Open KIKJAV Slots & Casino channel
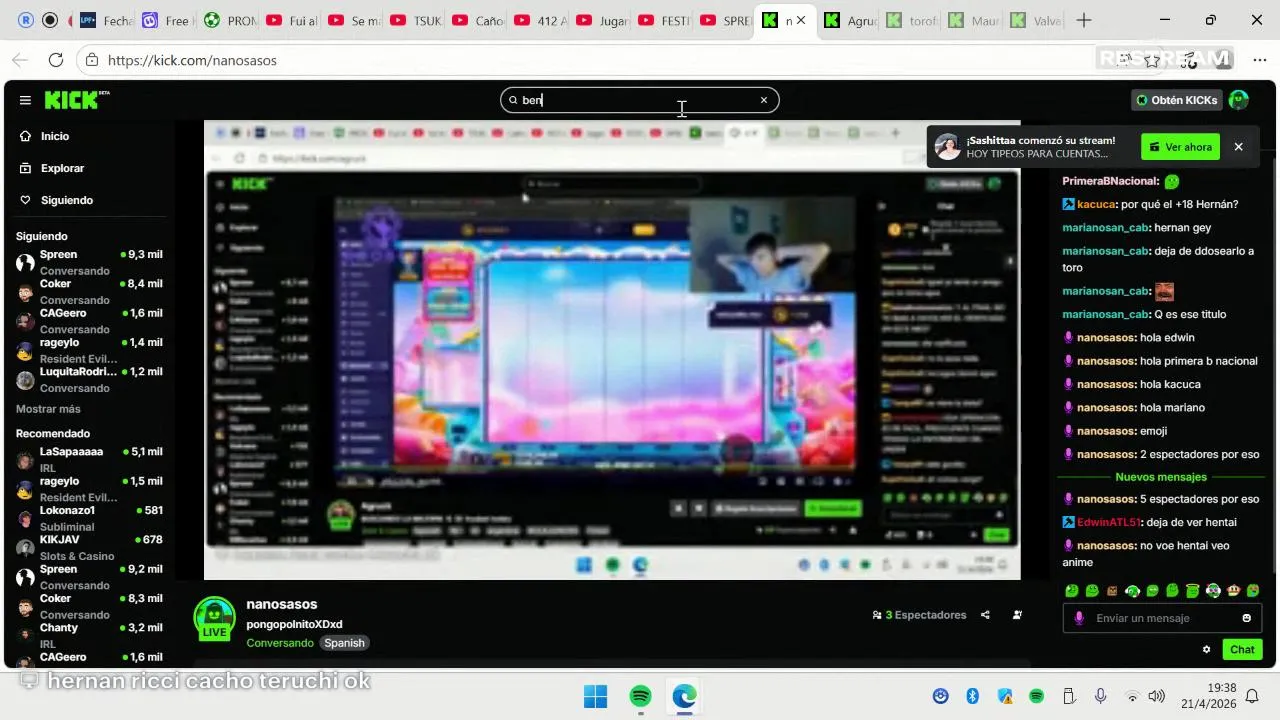The height and width of the screenshot is (720, 1280). (90, 547)
